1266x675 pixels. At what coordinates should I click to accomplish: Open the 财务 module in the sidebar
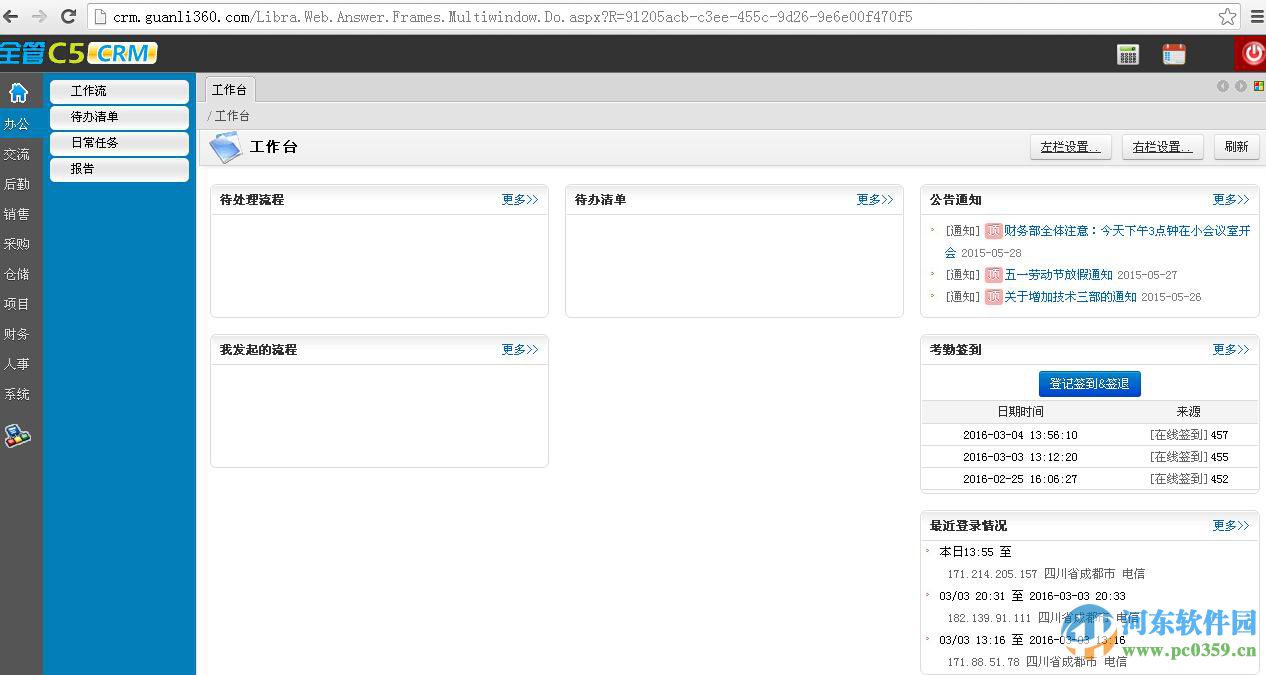18,334
